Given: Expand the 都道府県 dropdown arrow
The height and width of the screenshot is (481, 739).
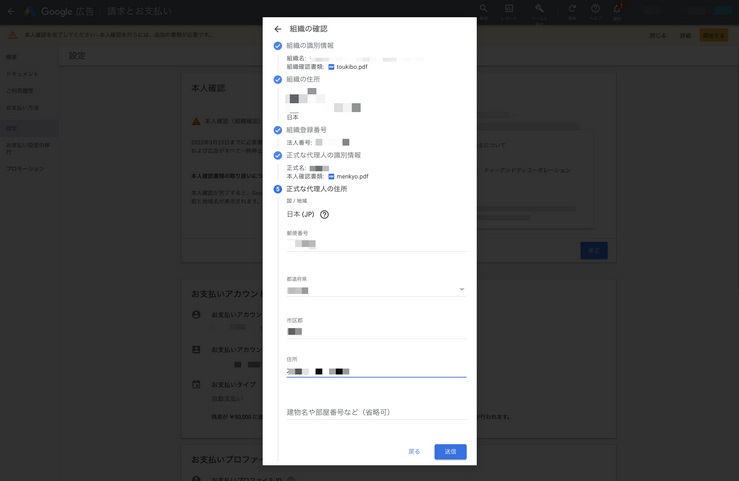Looking at the screenshot, I should [x=461, y=290].
